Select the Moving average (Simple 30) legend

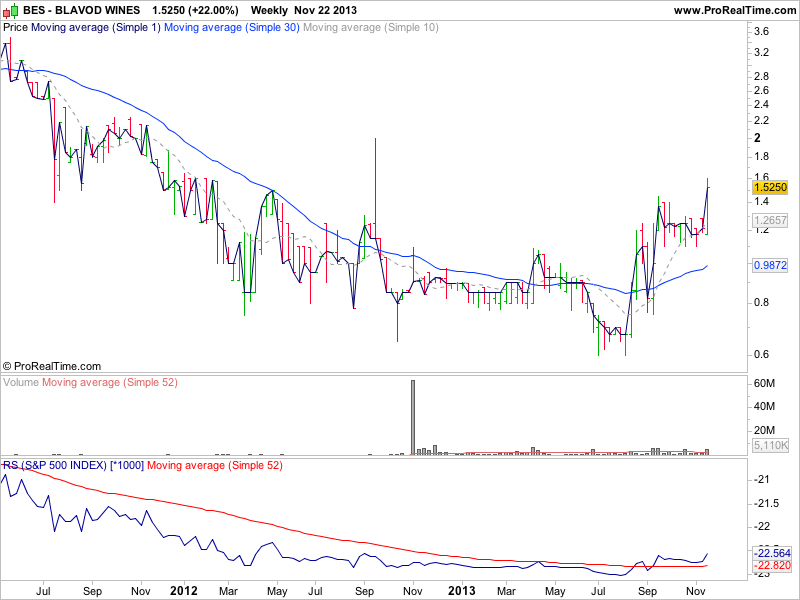point(232,28)
